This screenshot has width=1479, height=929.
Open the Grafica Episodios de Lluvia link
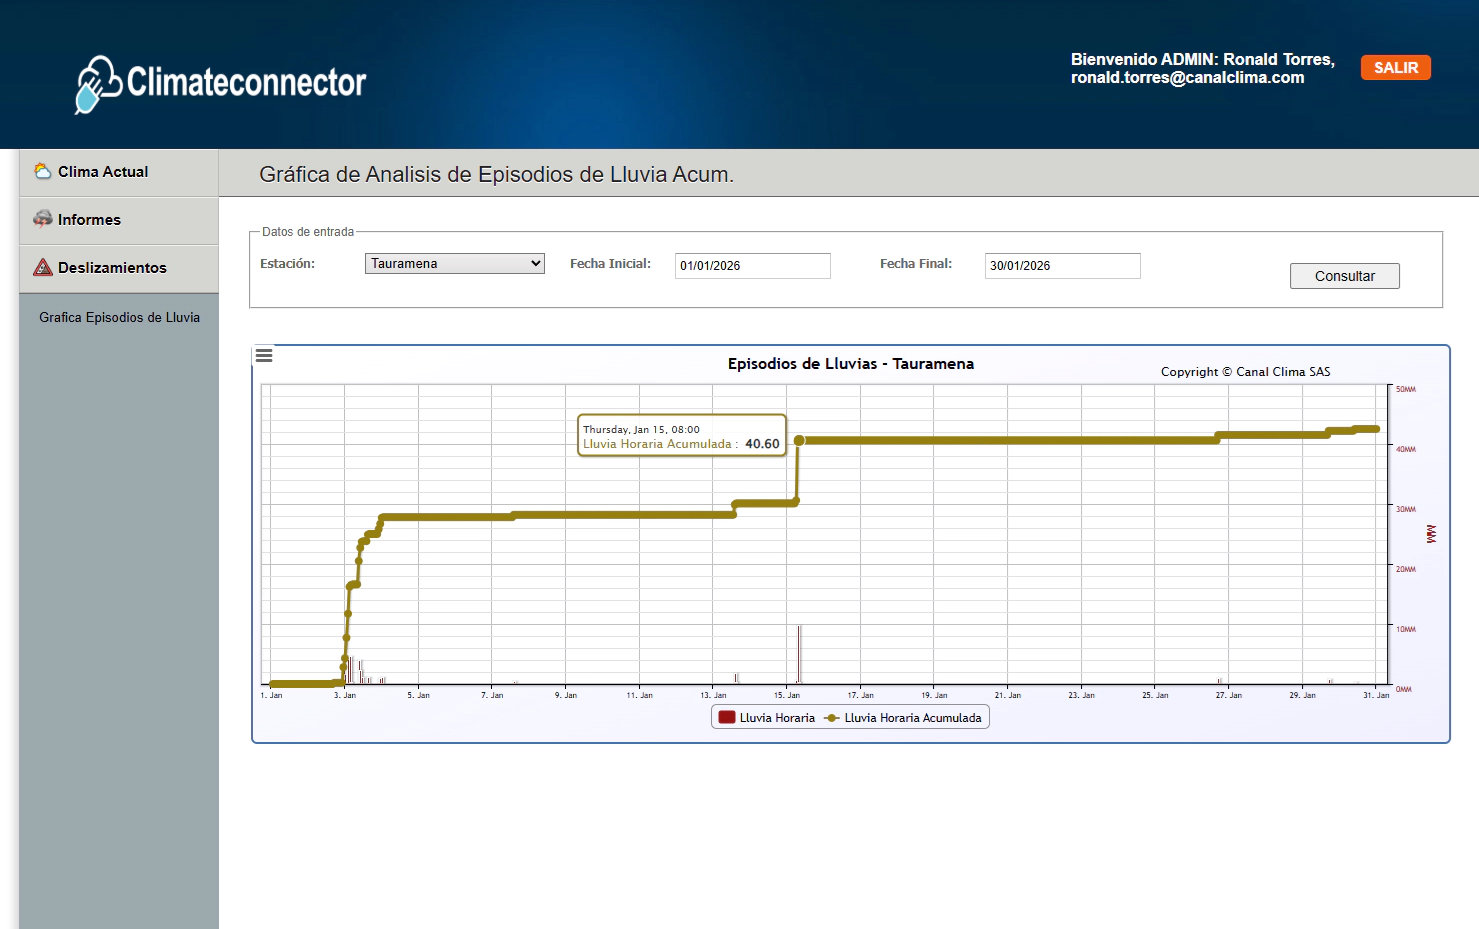[119, 318]
